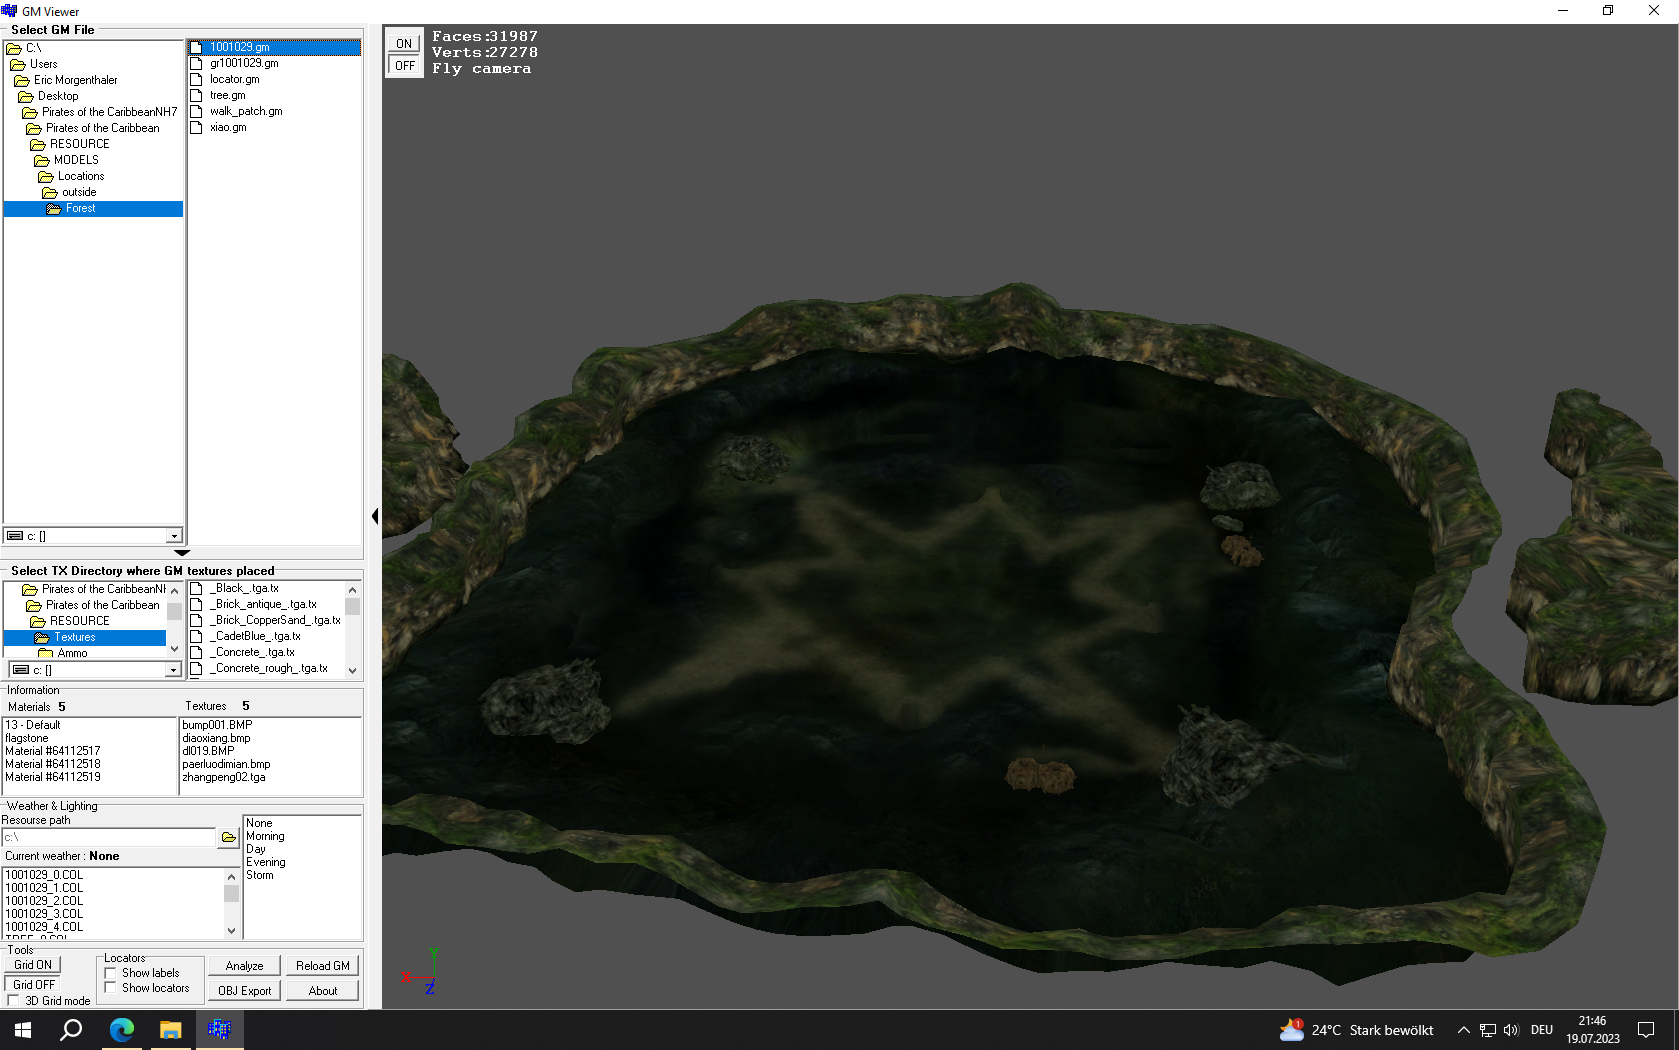Viewport: 1679px width, 1050px height.
Task: Enable the Show labels checkbox
Action: click(x=111, y=973)
